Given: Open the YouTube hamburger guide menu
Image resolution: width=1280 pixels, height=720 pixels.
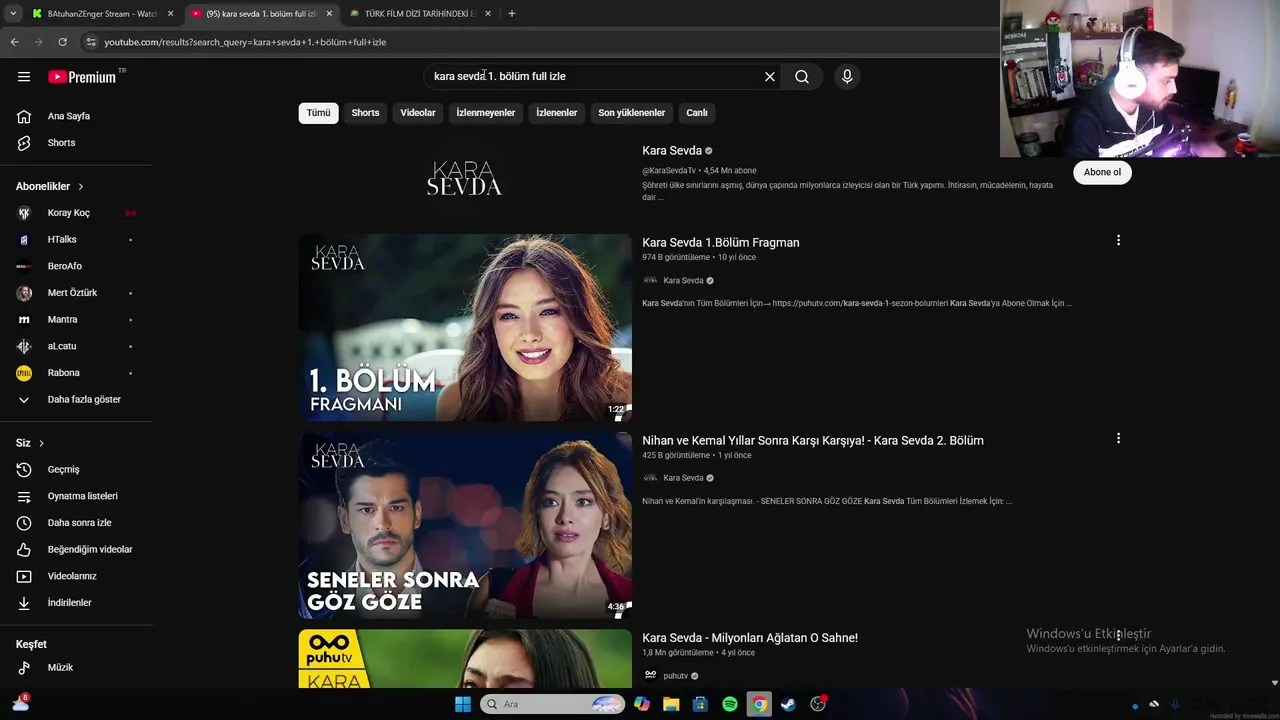Looking at the screenshot, I should 24,76.
